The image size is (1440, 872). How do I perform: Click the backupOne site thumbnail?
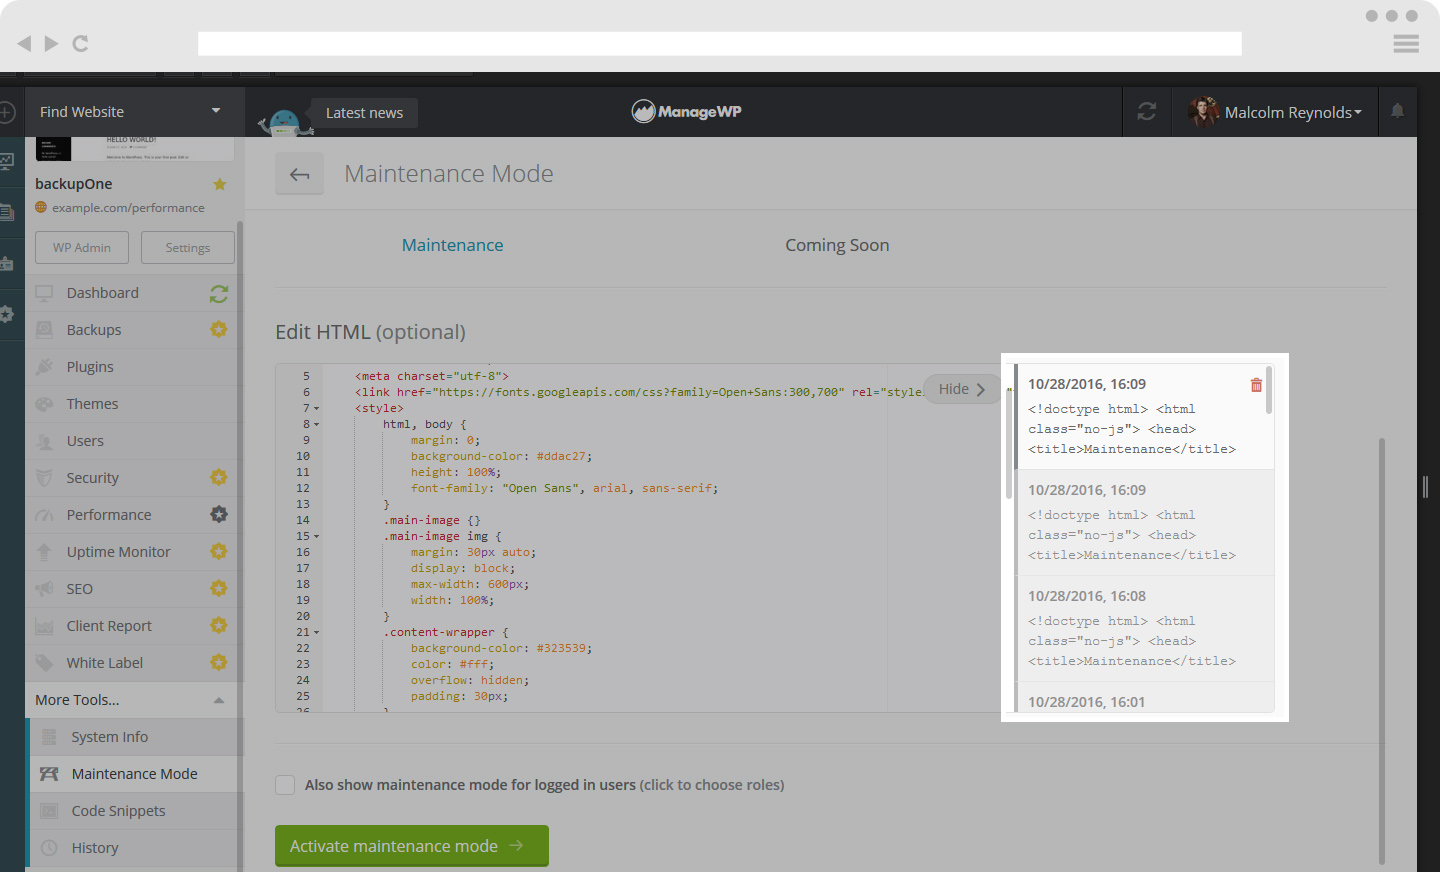click(134, 149)
